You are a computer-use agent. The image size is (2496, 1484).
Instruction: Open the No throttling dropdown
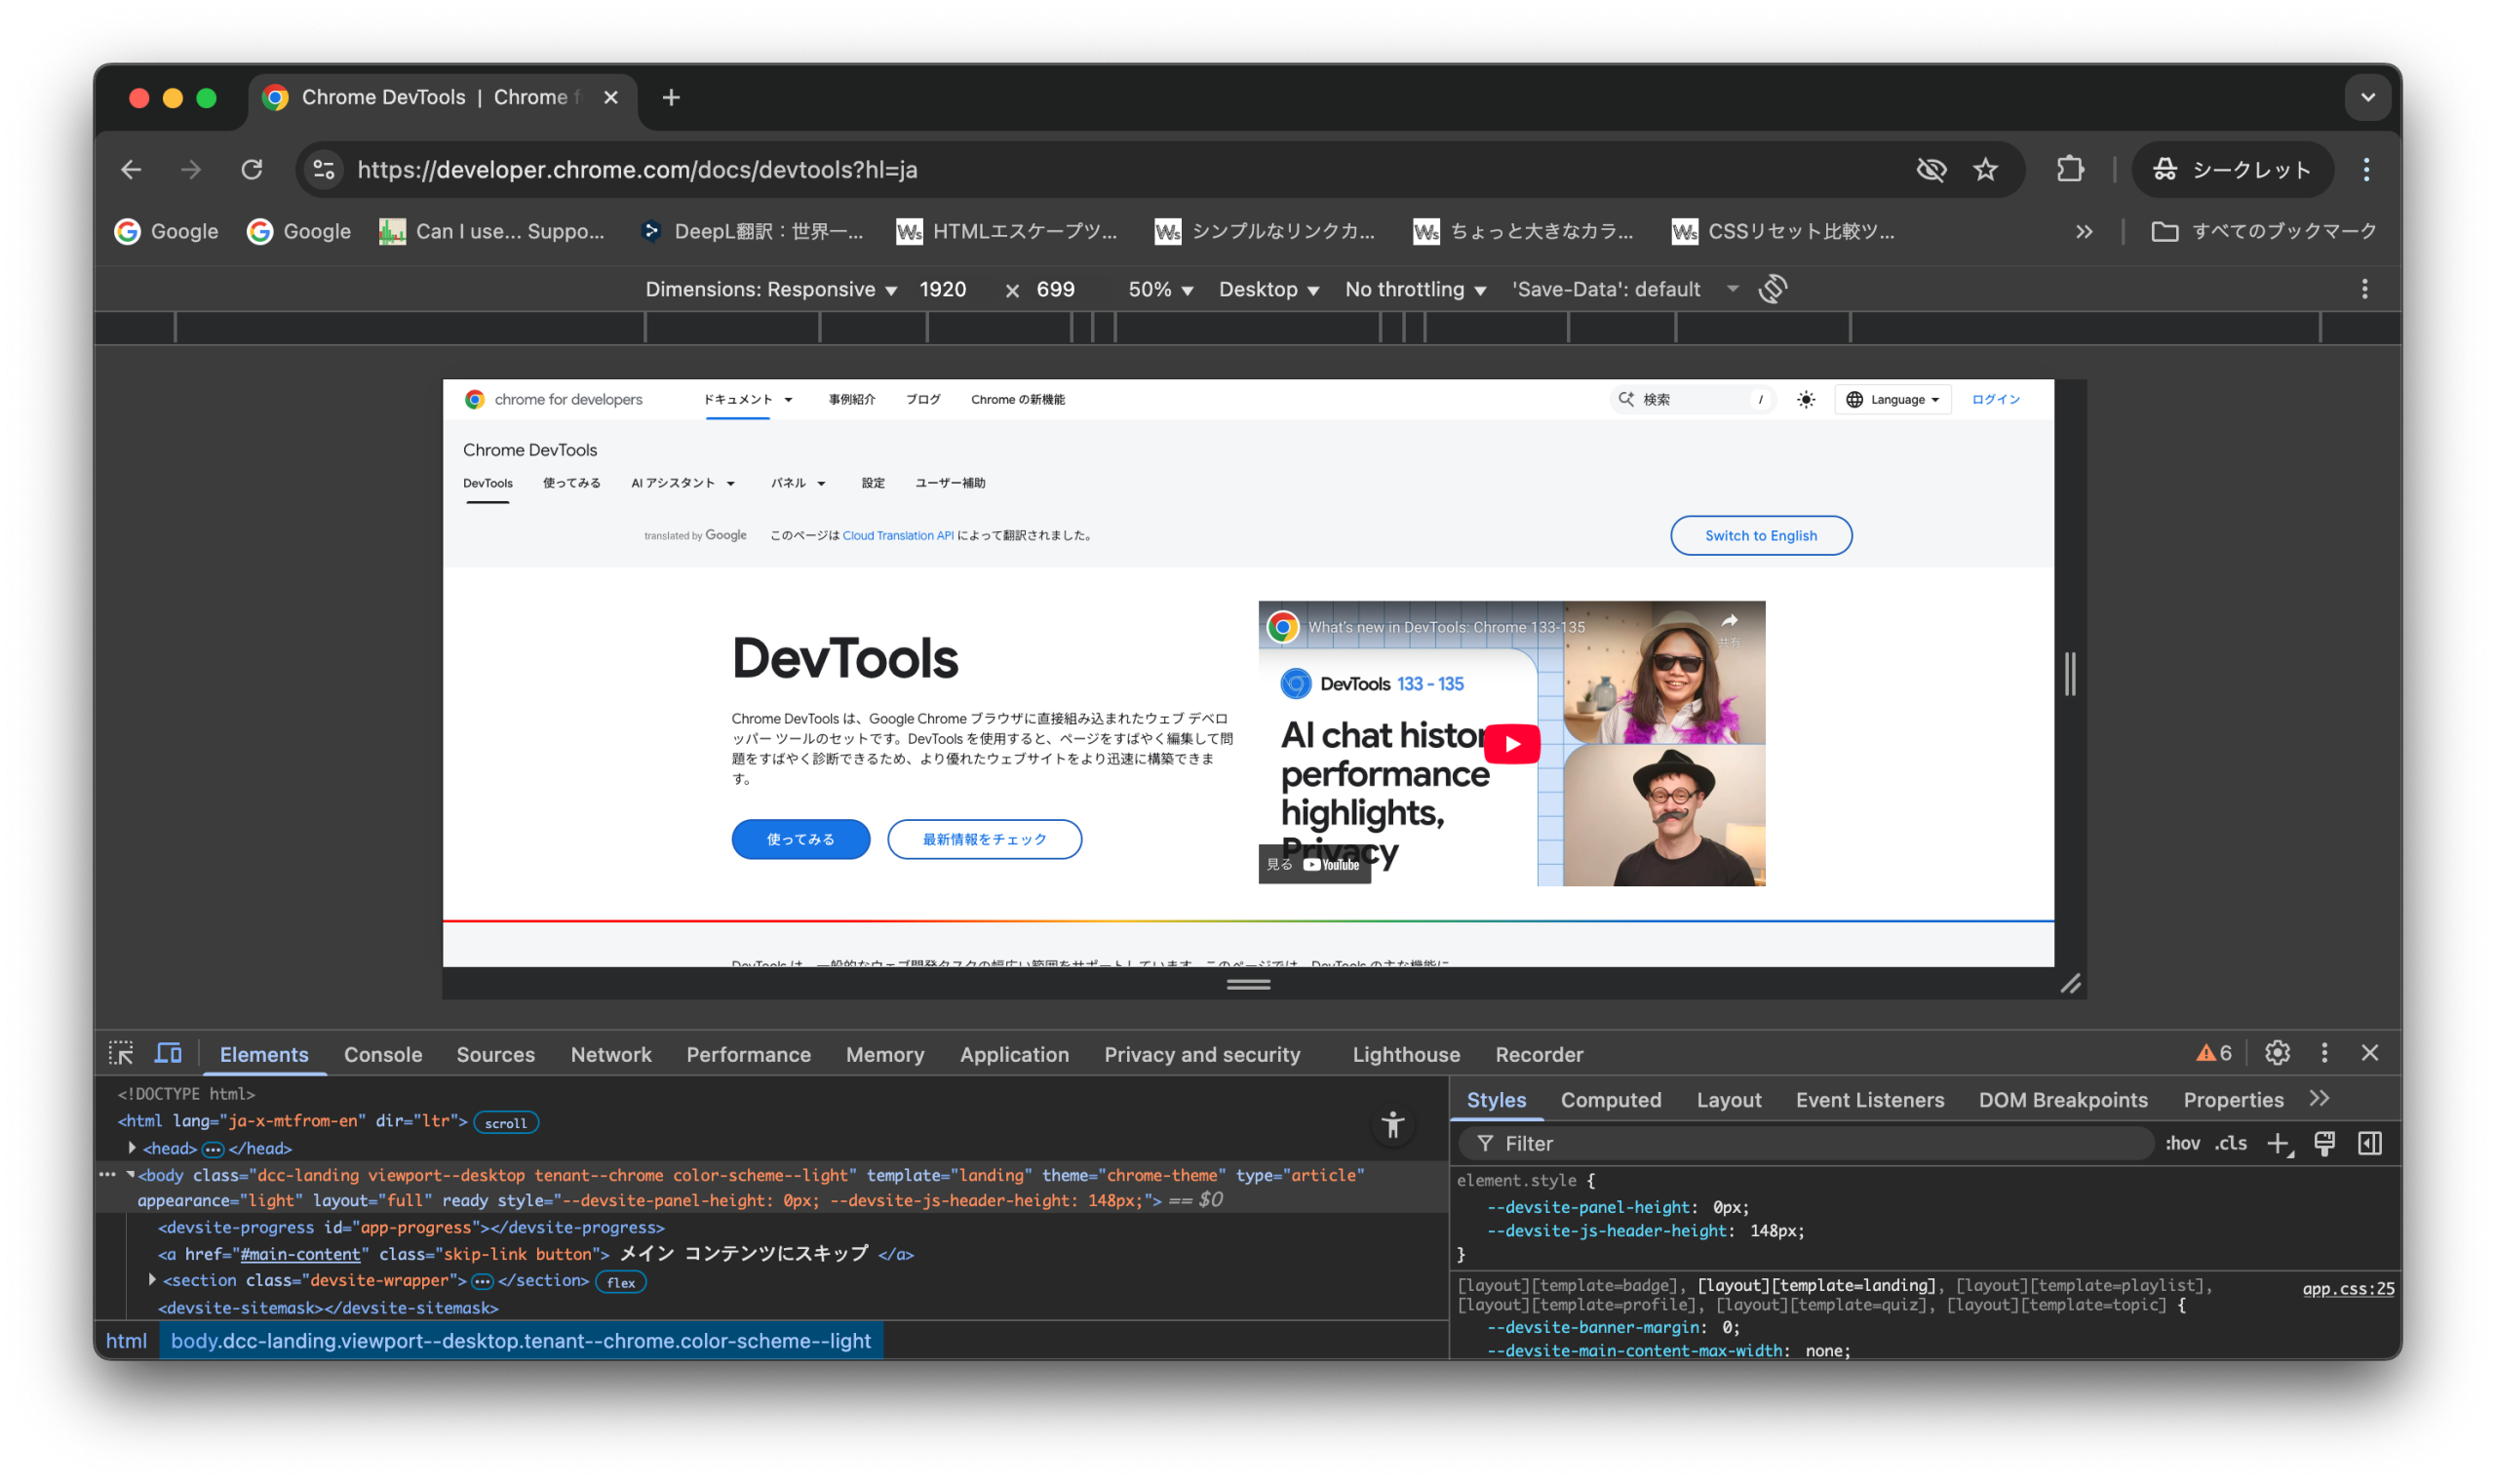[1415, 290]
